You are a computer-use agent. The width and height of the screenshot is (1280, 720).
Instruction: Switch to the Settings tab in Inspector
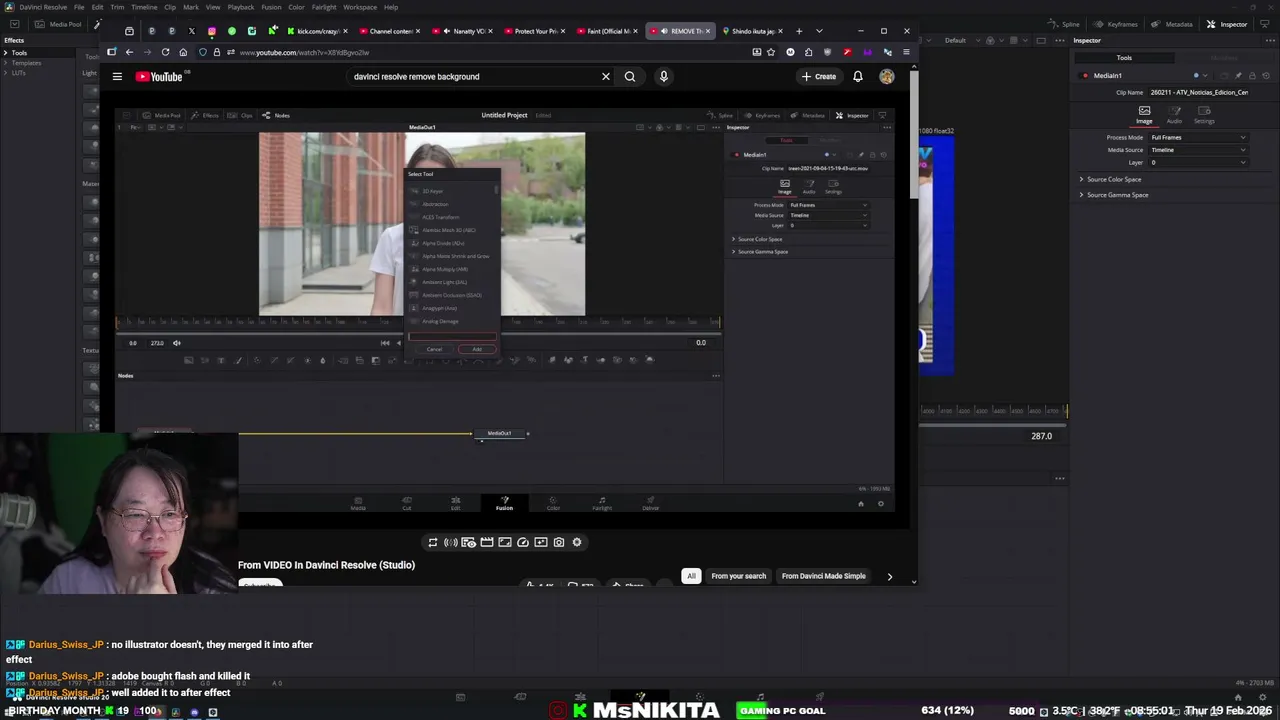(1204, 115)
